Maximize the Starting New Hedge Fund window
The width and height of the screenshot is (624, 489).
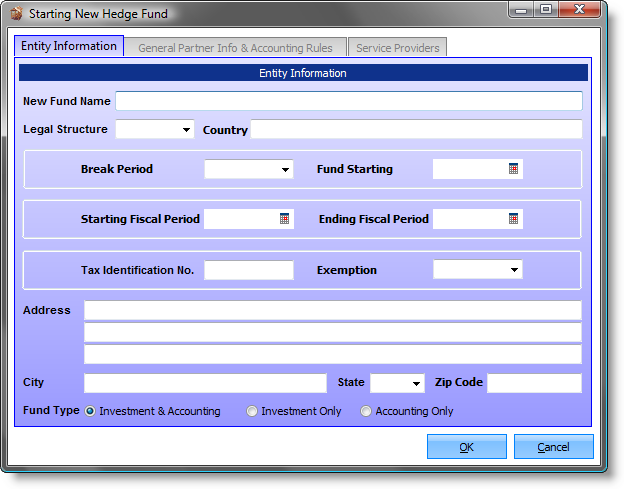[x=546, y=10]
